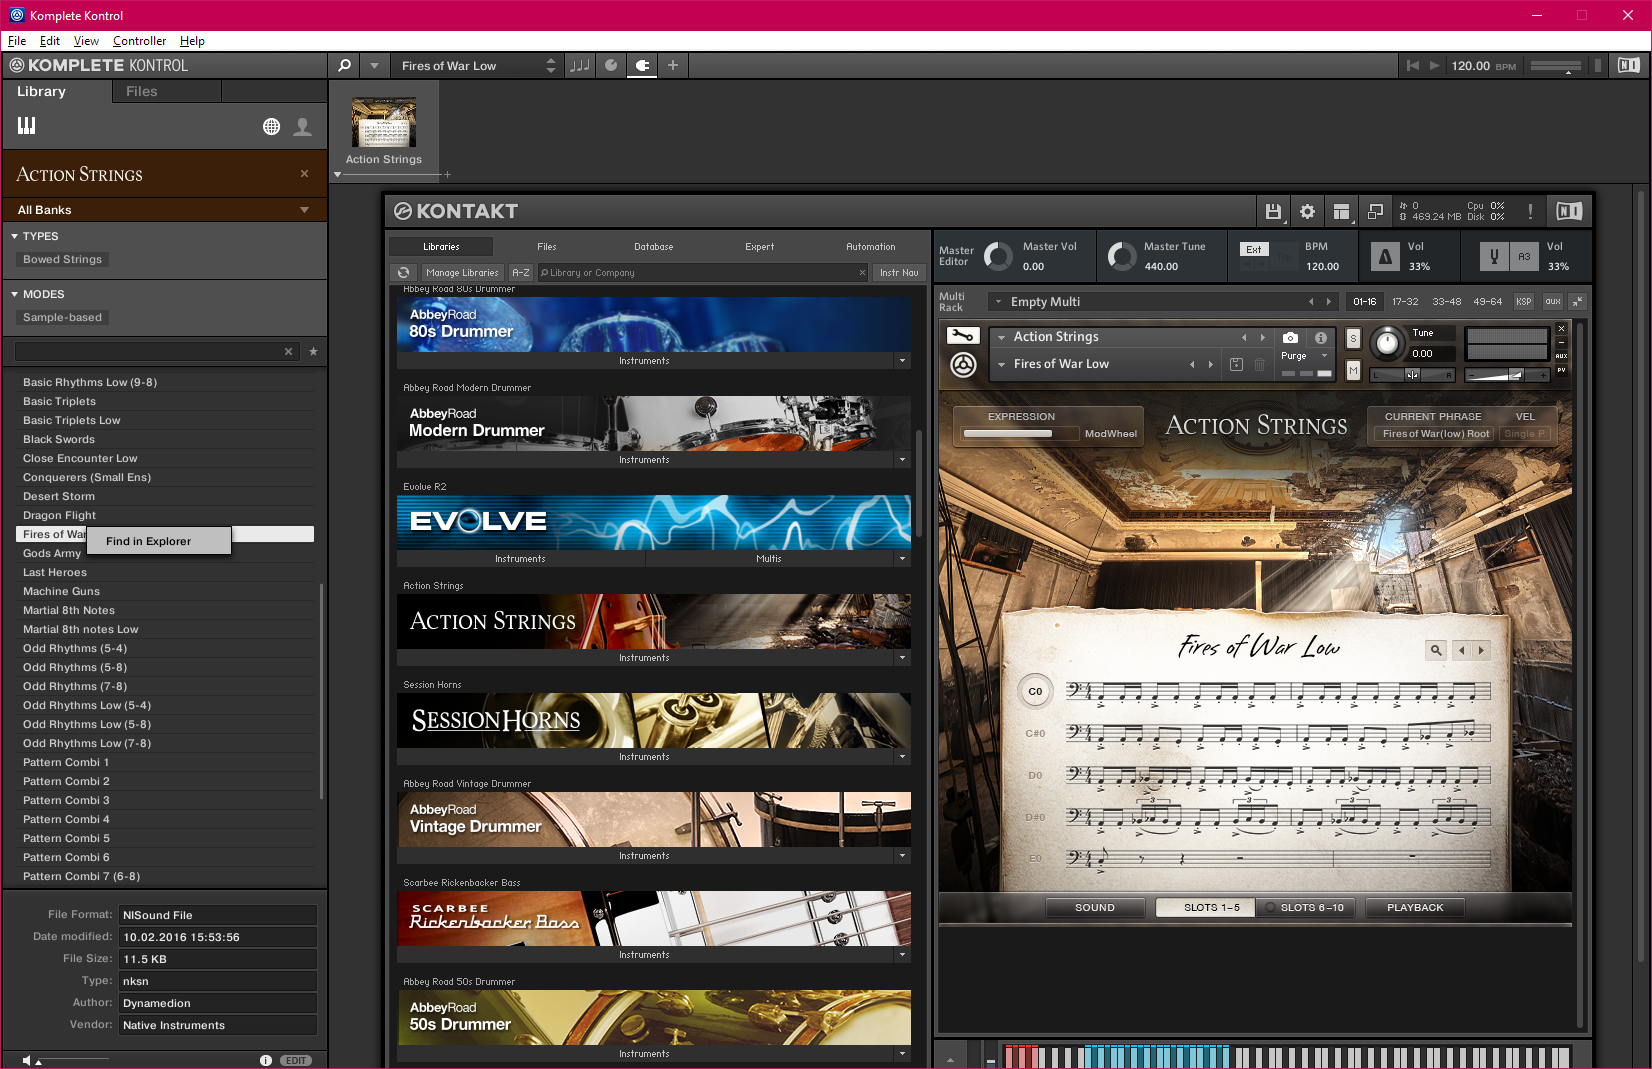Click tuning fork reference tone icon
The width and height of the screenshot is (1652, 1069).
click(x=1494, y=257)
